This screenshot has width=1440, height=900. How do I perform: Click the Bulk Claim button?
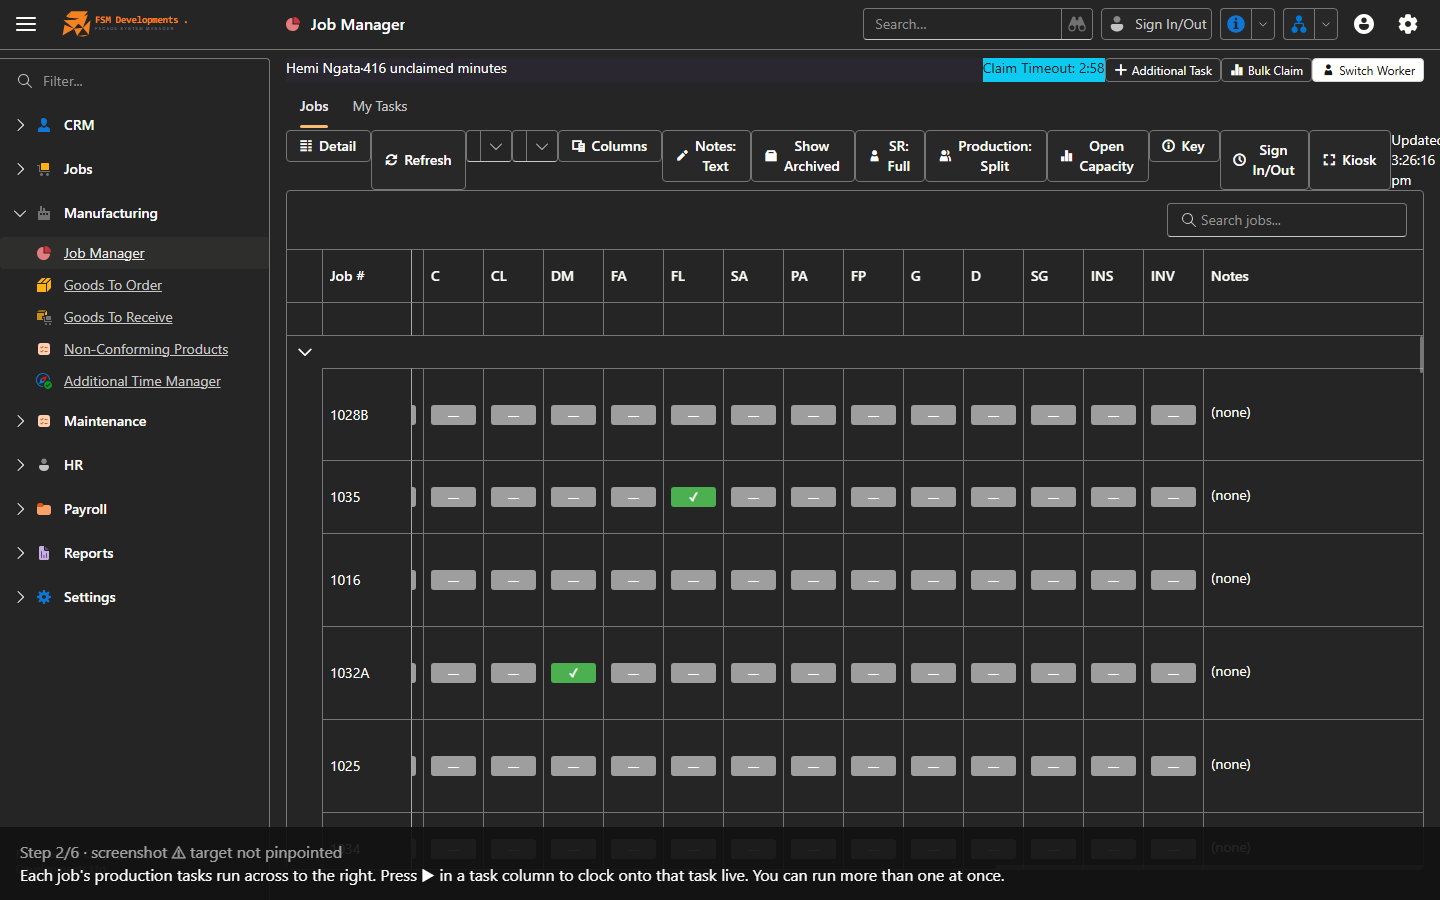point(1266,70)
